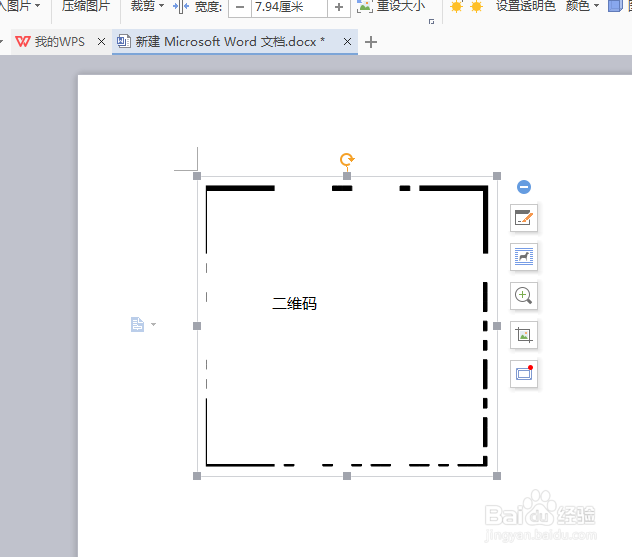Click the orange rotate handle above image
This screenshot has height=557, width=632.
click(347, 160)
